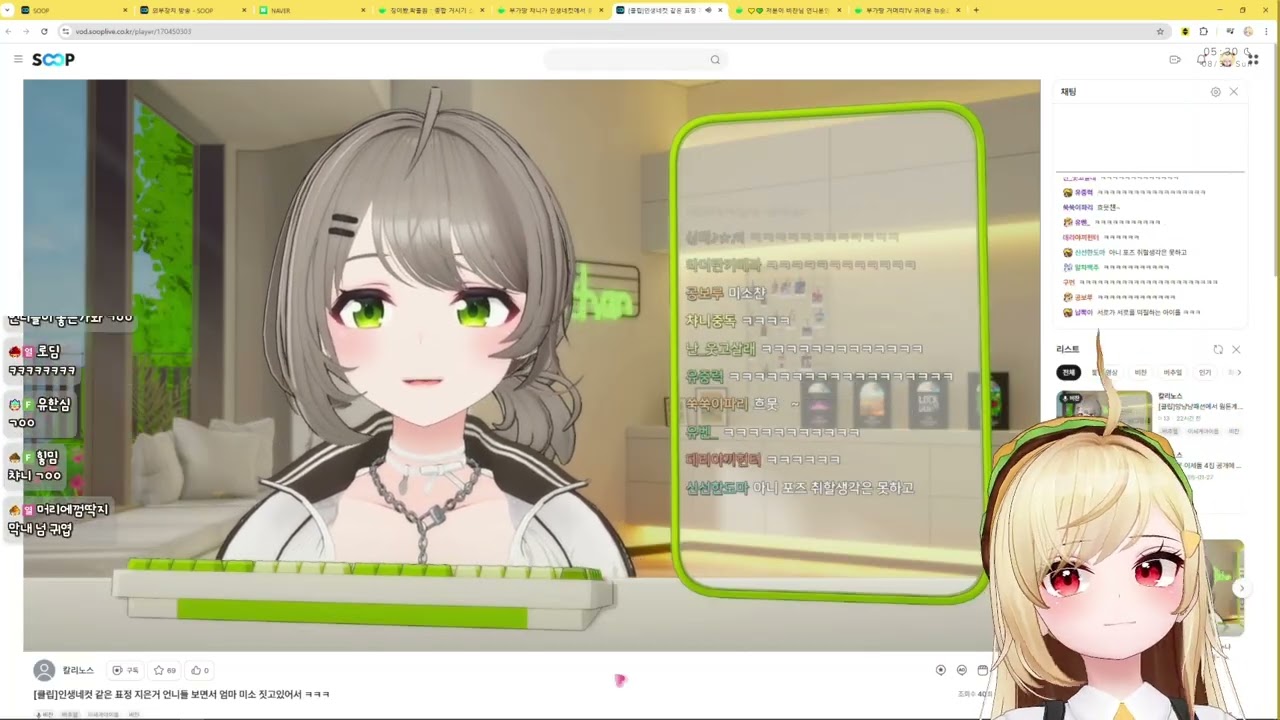This screenshot has width=1280, height=720.
Task: Open the 칼리노스 channel name link
Action: (x=78, y=670)
